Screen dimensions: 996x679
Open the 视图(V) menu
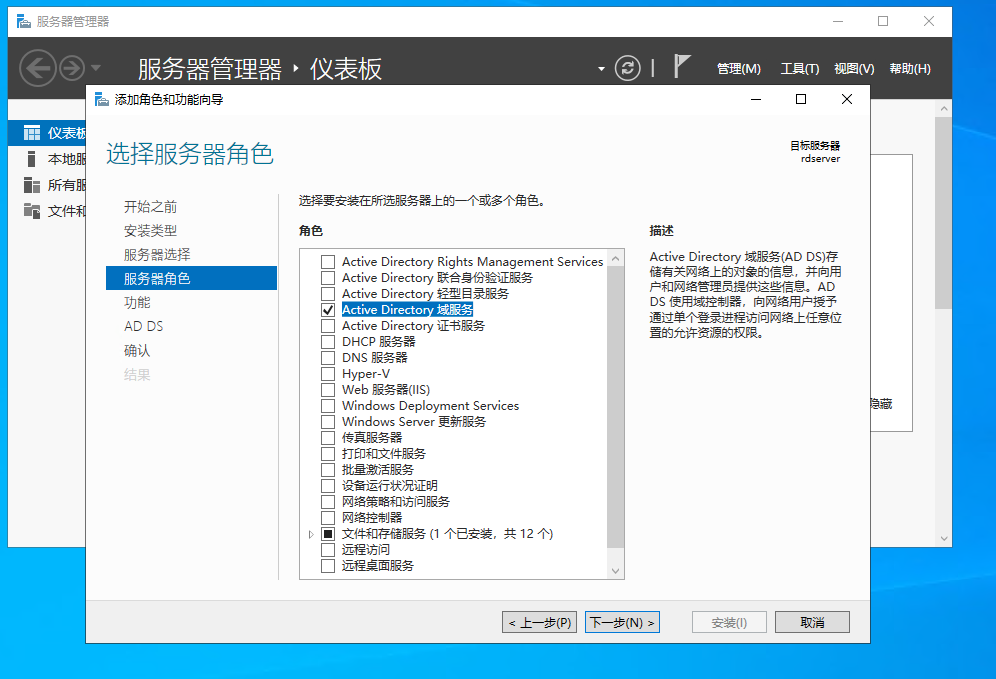pos(854,69)
